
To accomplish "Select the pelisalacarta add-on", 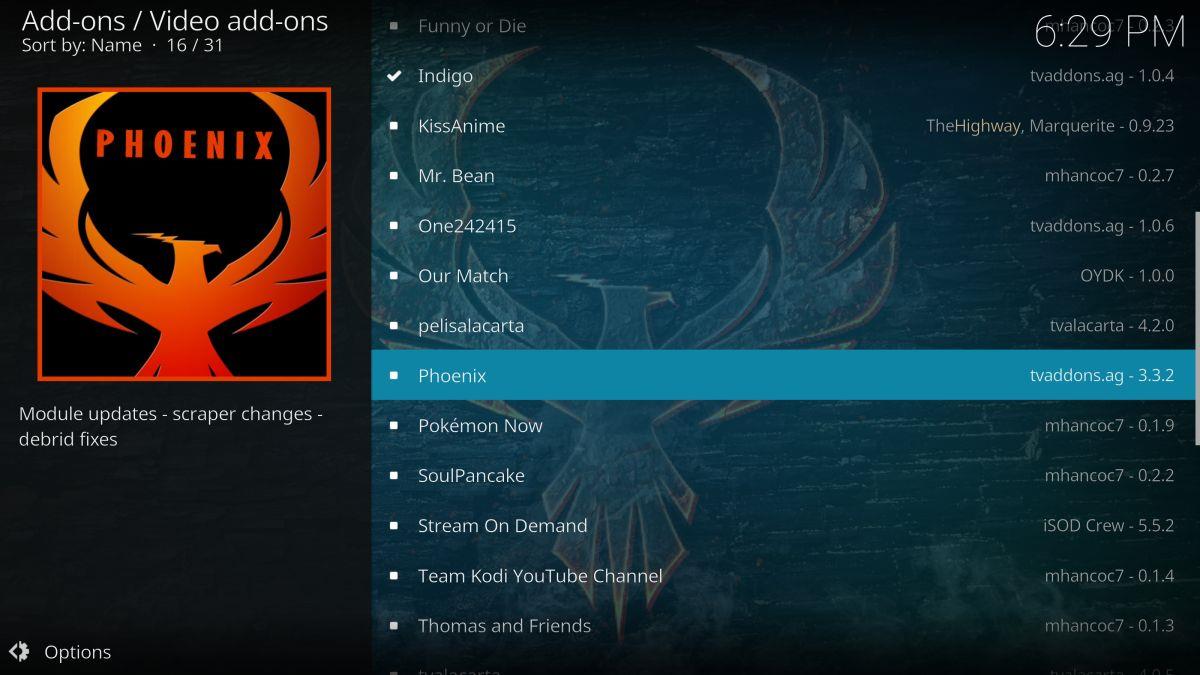I will pos(785,325).
